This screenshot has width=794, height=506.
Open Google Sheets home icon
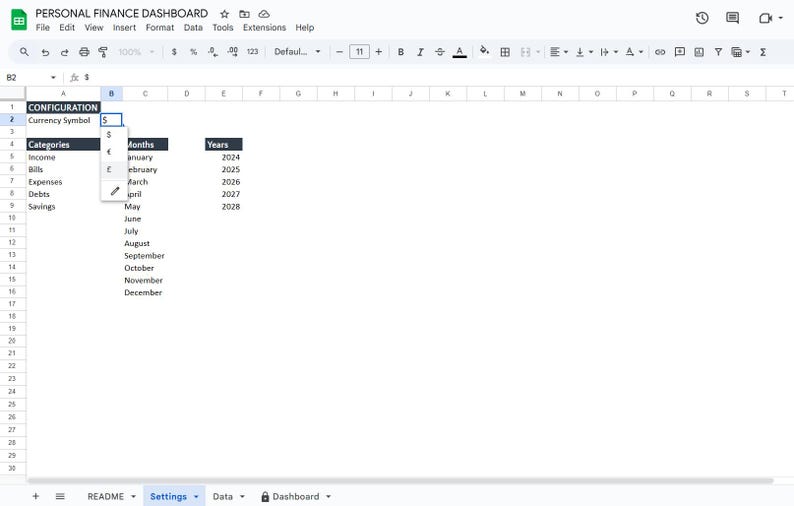coord(19,20)
